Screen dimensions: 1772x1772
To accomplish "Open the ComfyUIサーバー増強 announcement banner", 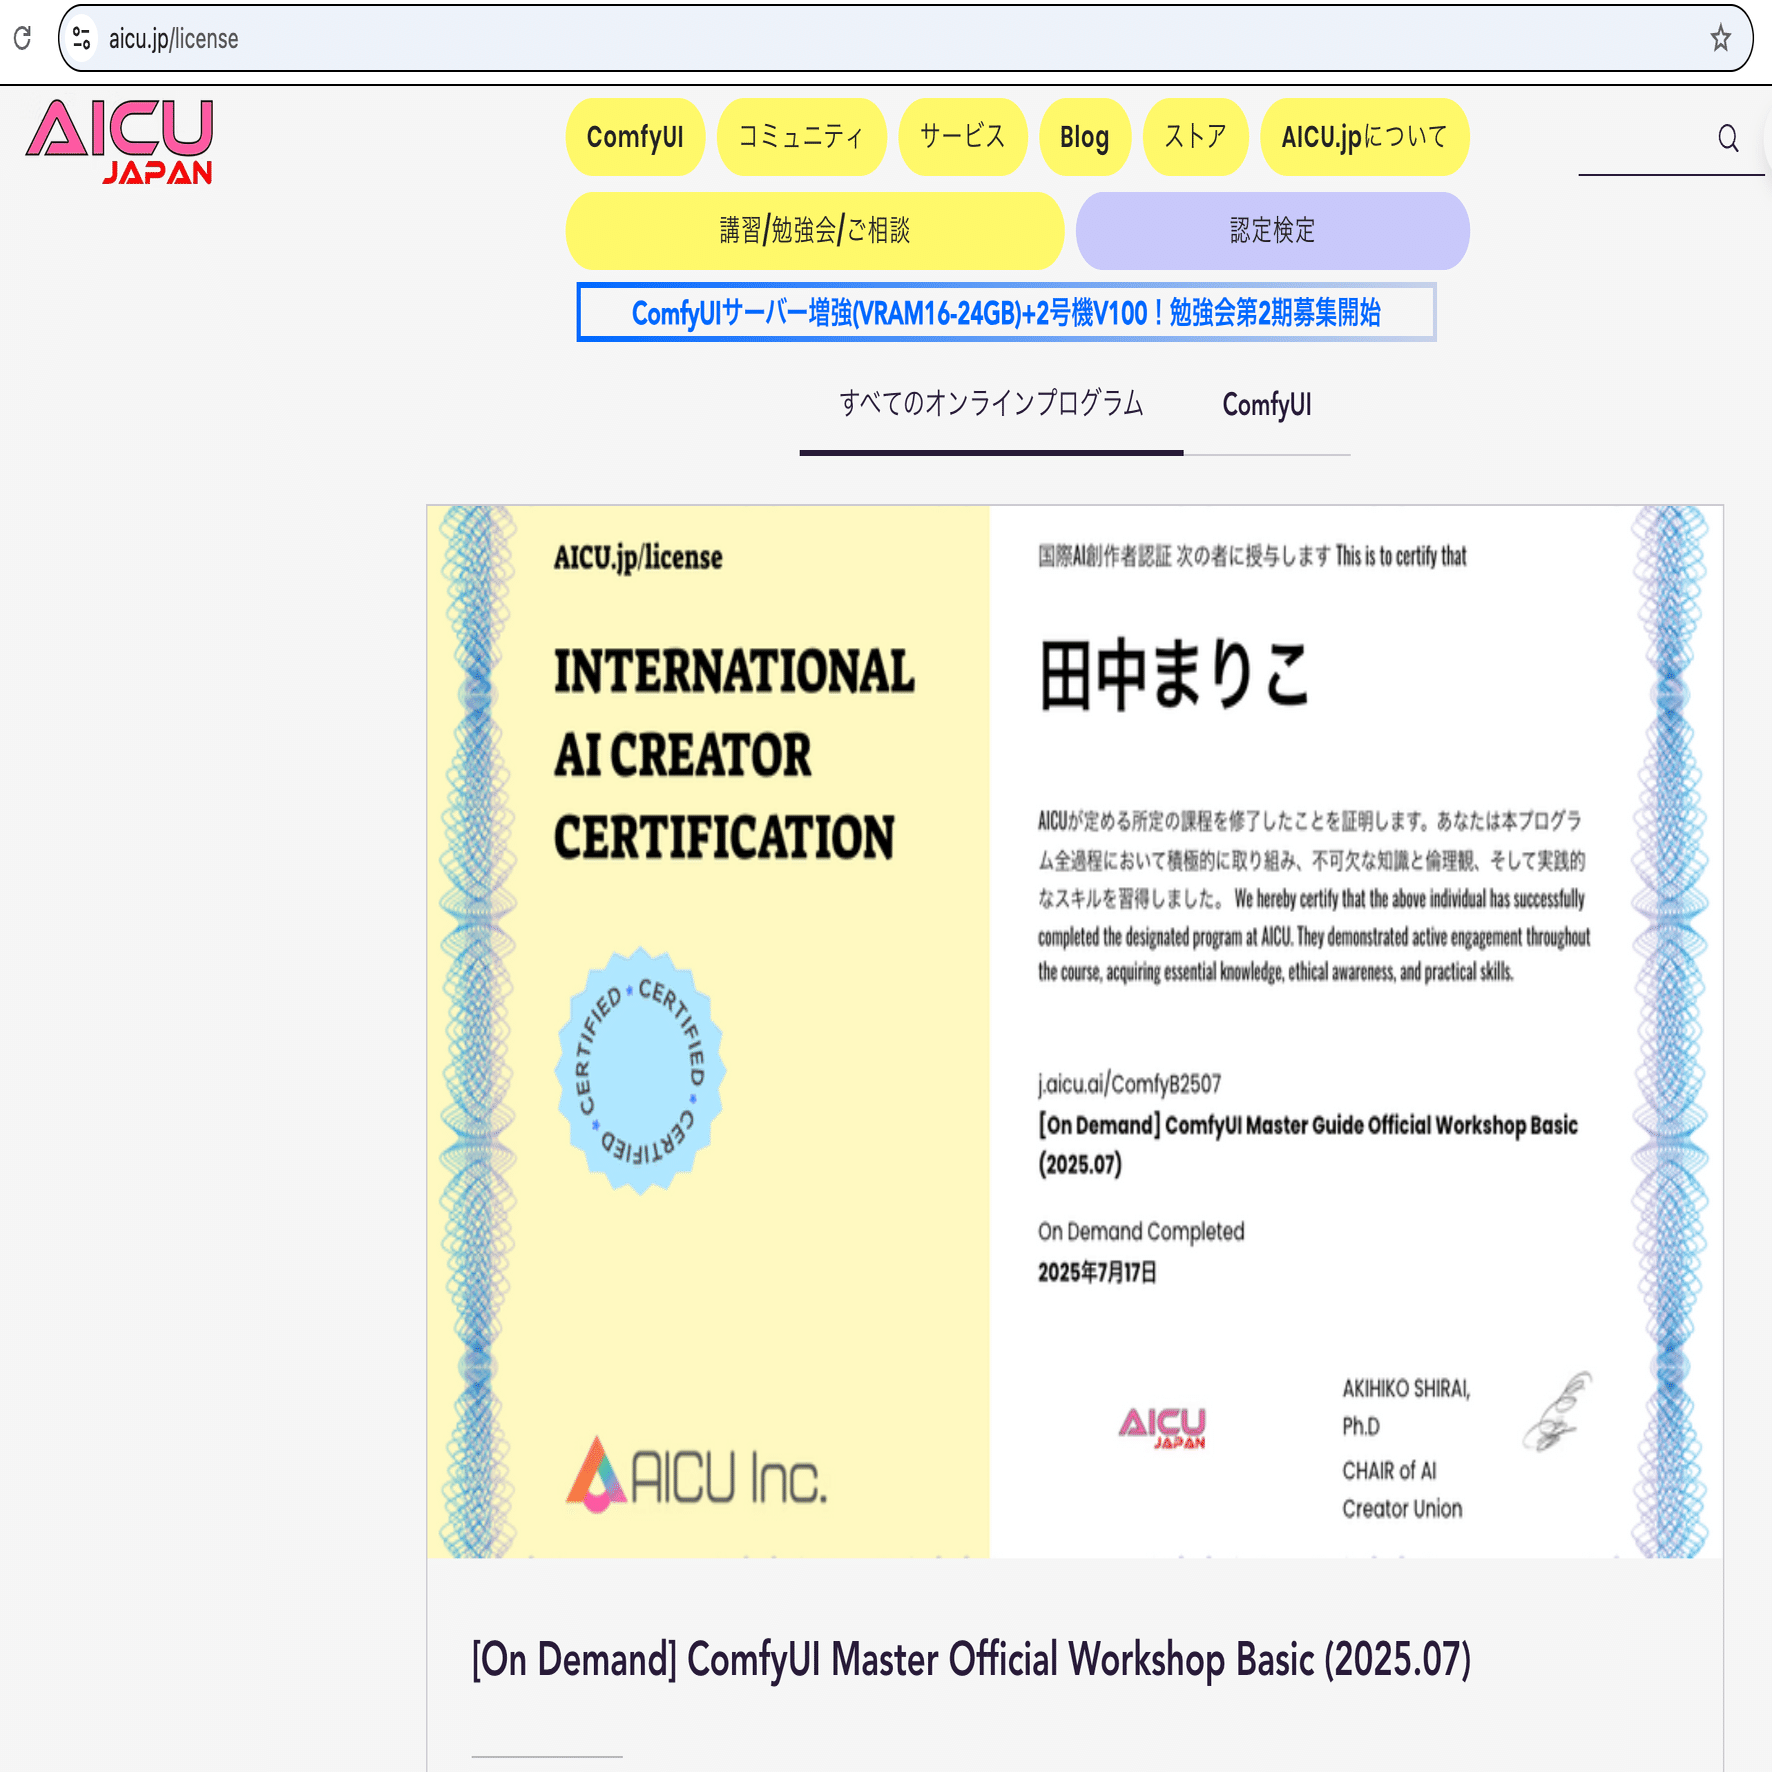I will pyautogui.click(x=1006, y=313).
